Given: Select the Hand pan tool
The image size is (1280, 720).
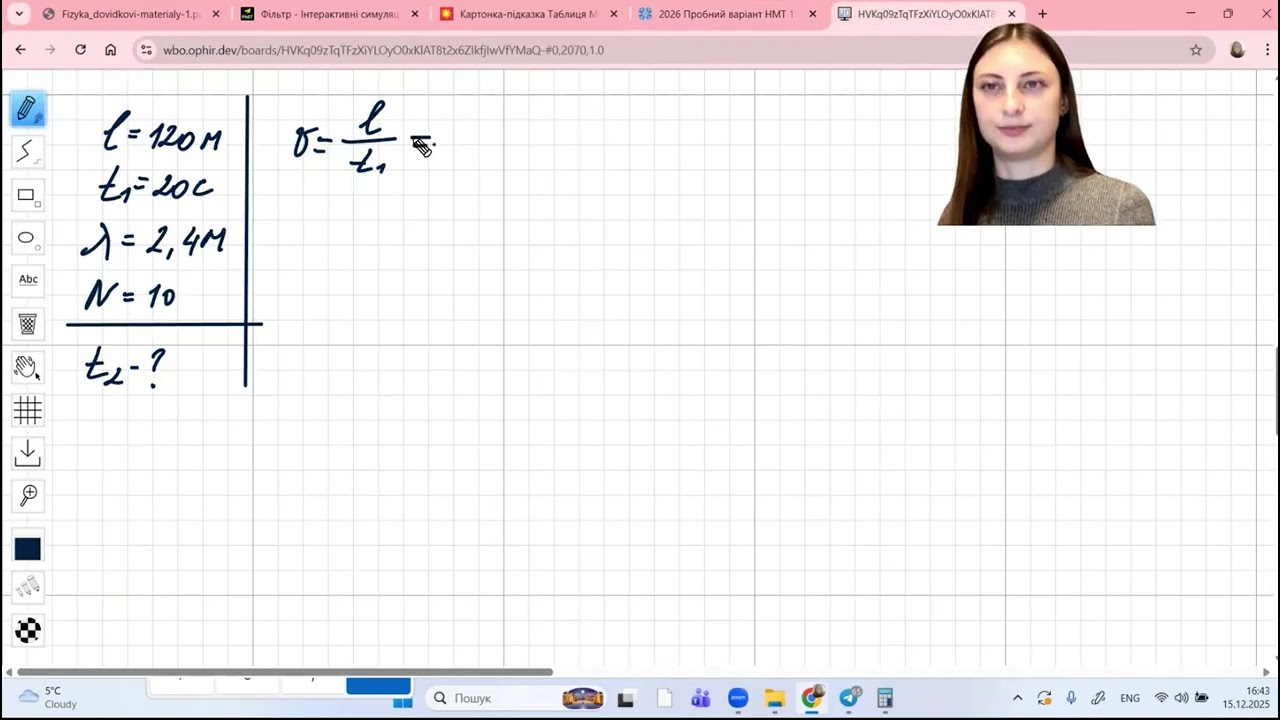Looking at the screenshot, I should pyautogui.click(x=28, y=367).
